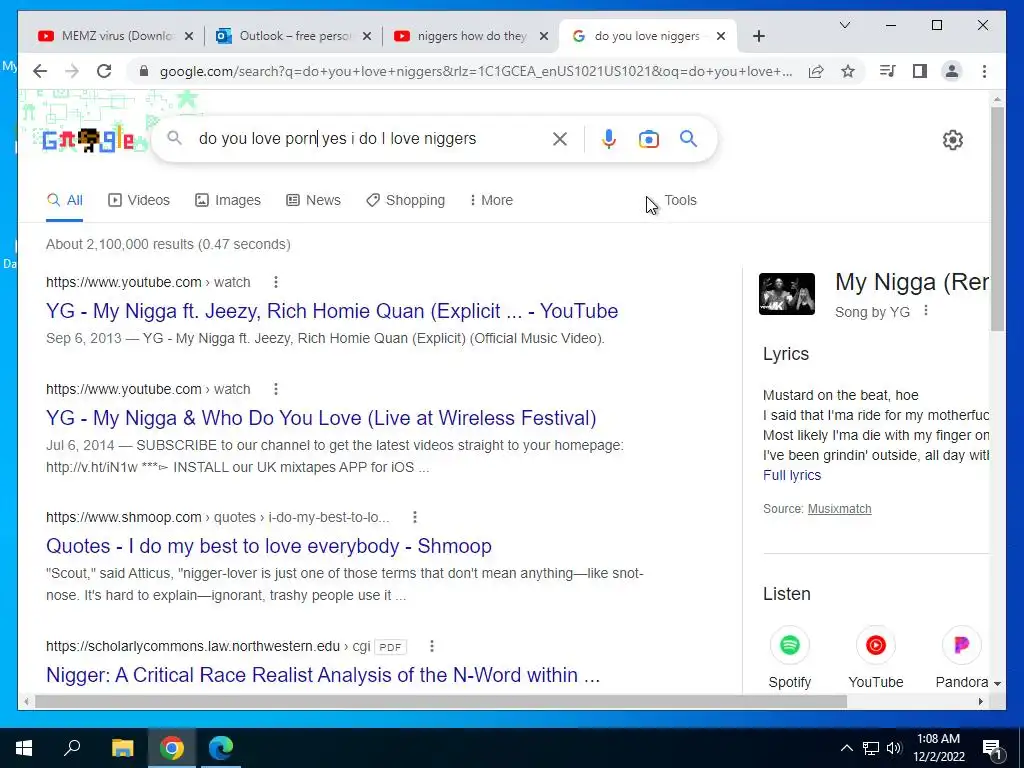Click the results count text
This screenshot has width=1024, height=768.
tap(168, 244)
